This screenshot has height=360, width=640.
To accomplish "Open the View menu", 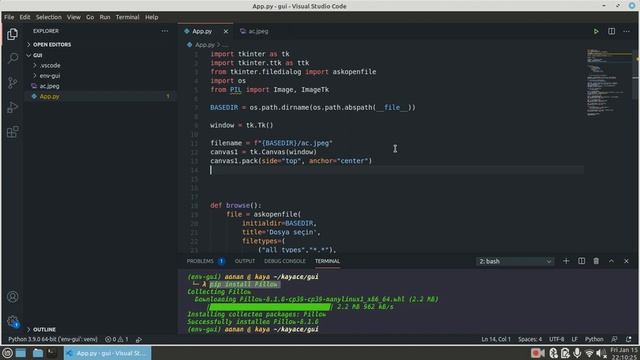I will 74,17.
